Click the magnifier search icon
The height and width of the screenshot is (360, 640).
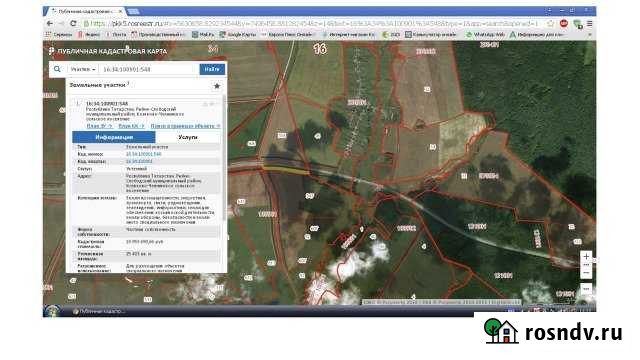pyautogui.click(x=57, y=69)
